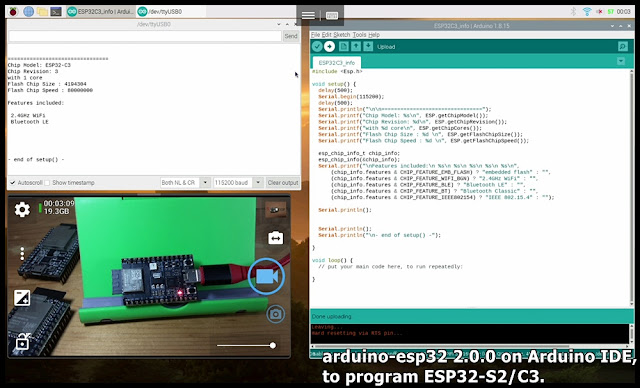Click the Bluetooth tray icon
640x388 pixels.
tap(573, 11)
